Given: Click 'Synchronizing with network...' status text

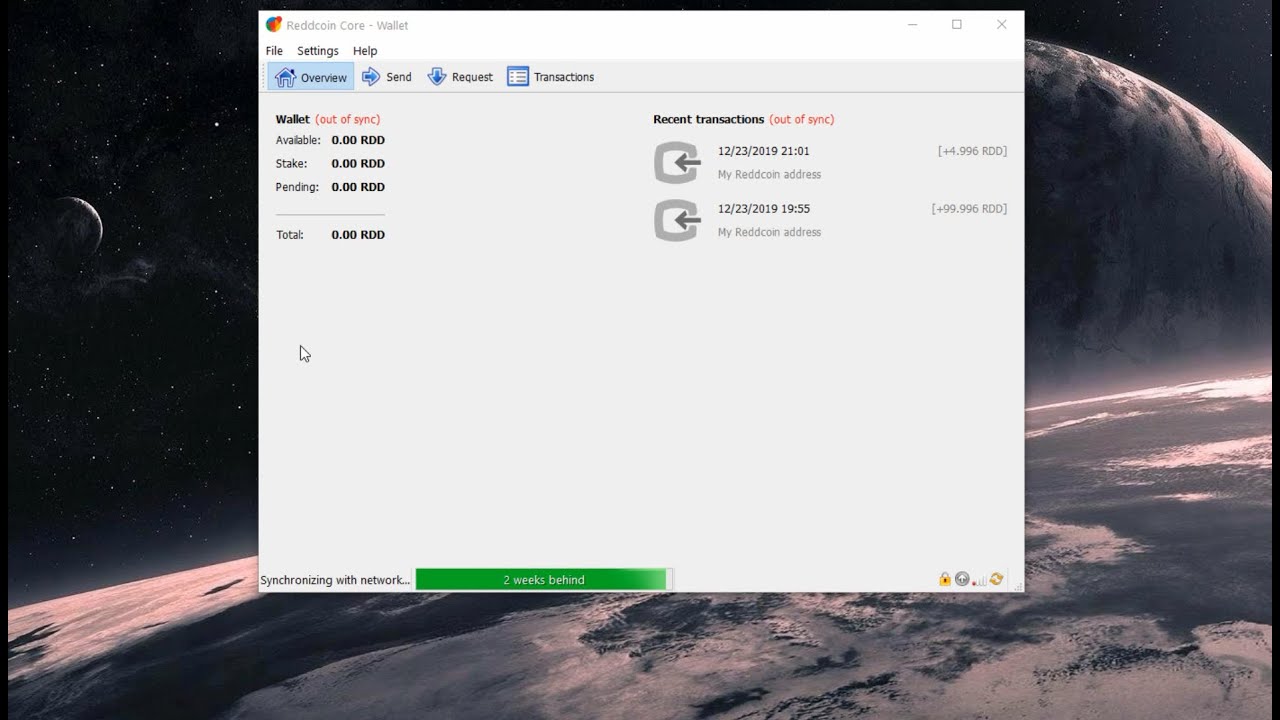Looking at the screenshot, I should 335,580.
